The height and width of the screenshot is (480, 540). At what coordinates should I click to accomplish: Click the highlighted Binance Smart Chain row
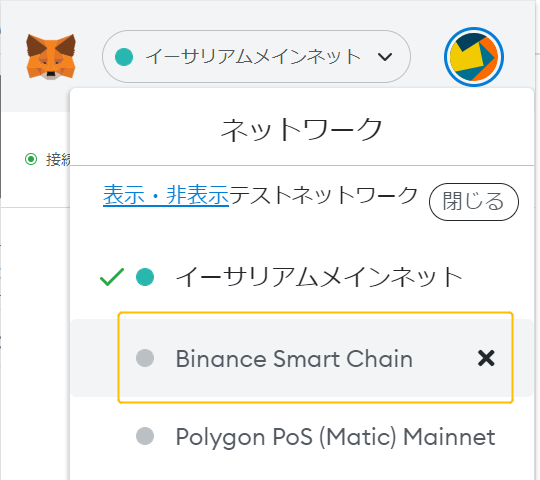pyautogui.click(x=315, y=357)
